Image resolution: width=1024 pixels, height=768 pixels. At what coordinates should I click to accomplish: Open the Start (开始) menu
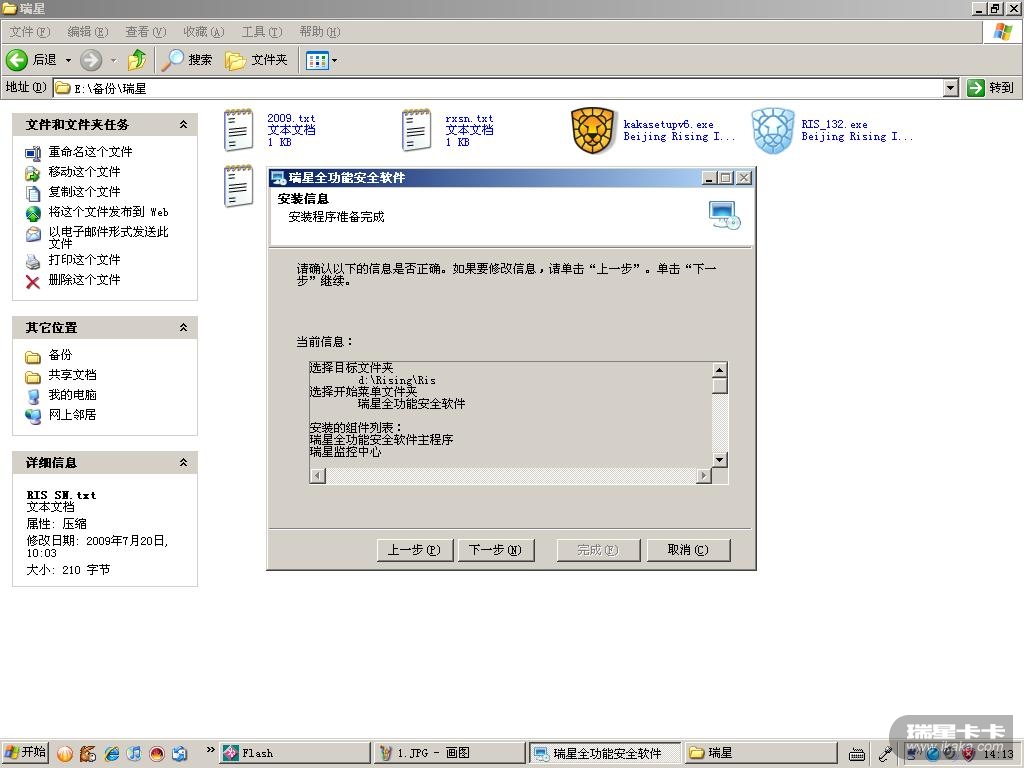25,752
